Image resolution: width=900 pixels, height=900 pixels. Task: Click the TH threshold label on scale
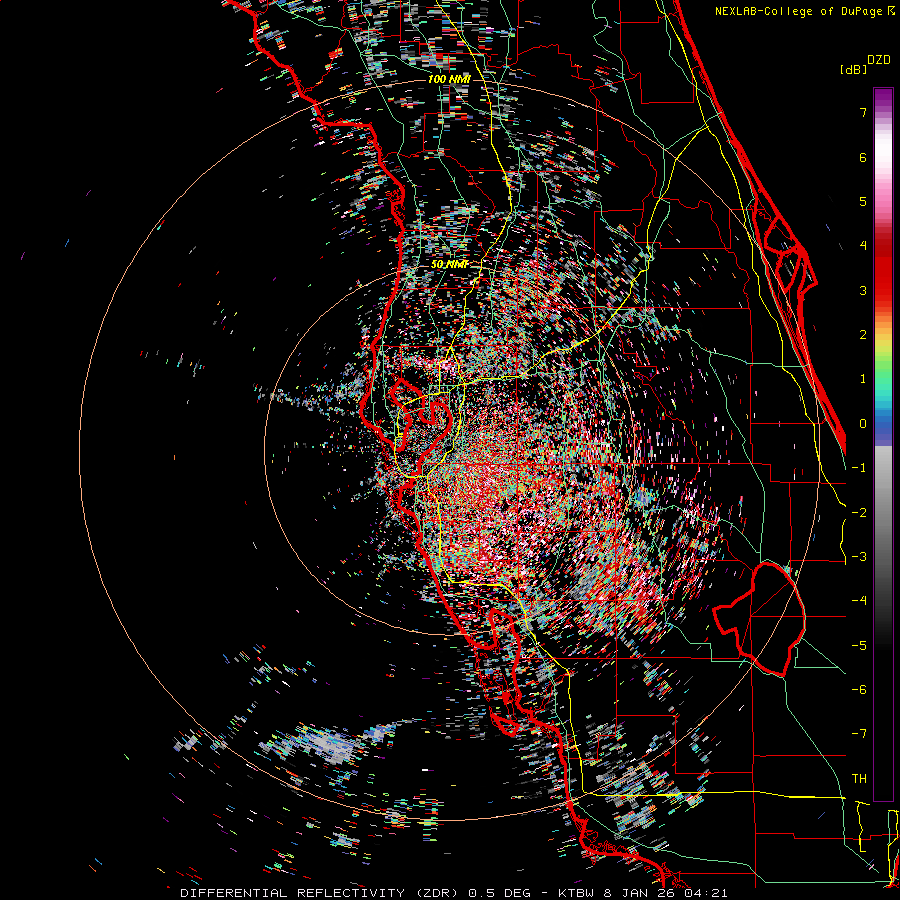coord(859,778)
